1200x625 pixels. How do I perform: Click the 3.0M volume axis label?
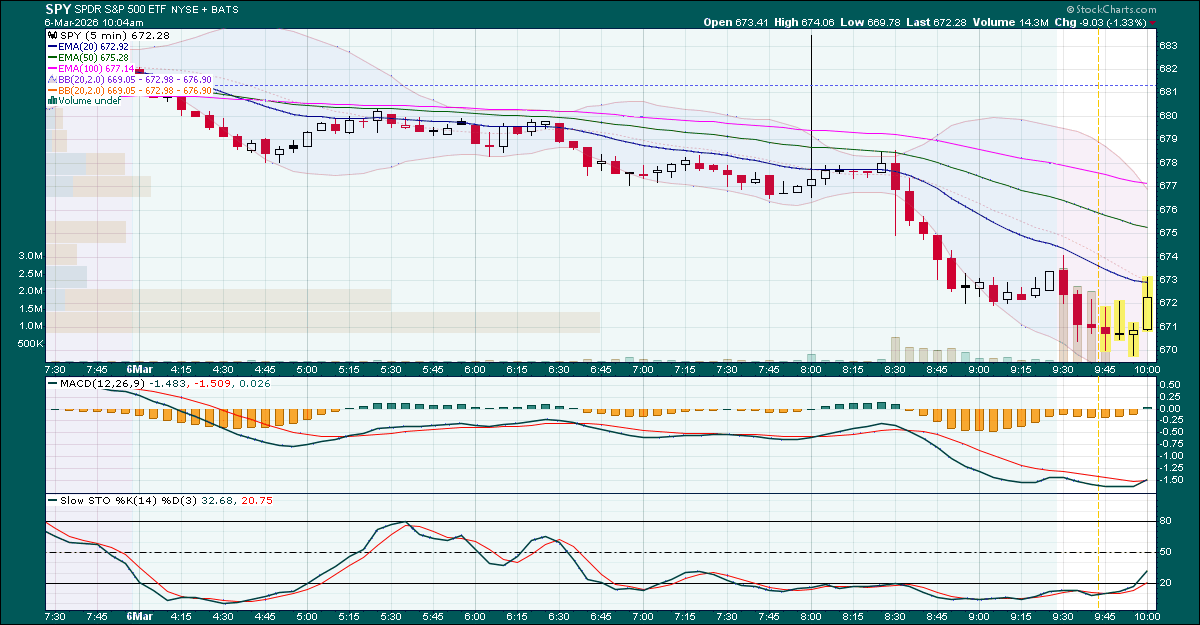point(29,256)
